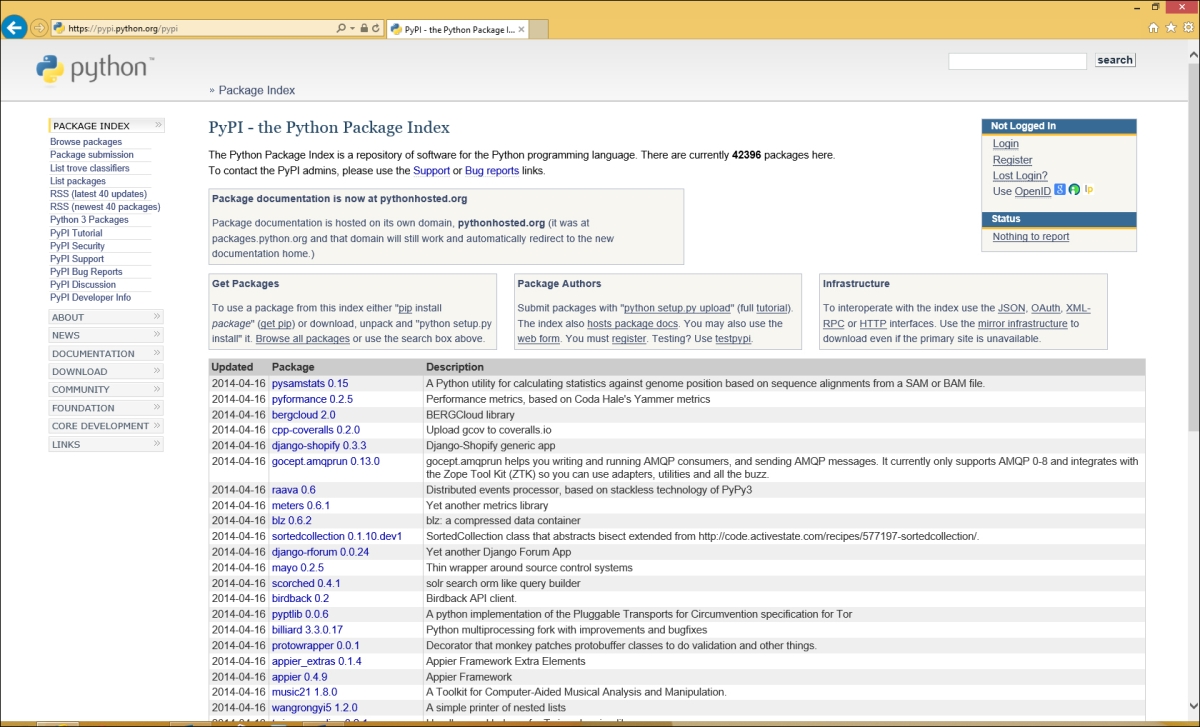Screen dimensions: 1200x727
Task: Click the get pip link
Action: tap(277, 324)
